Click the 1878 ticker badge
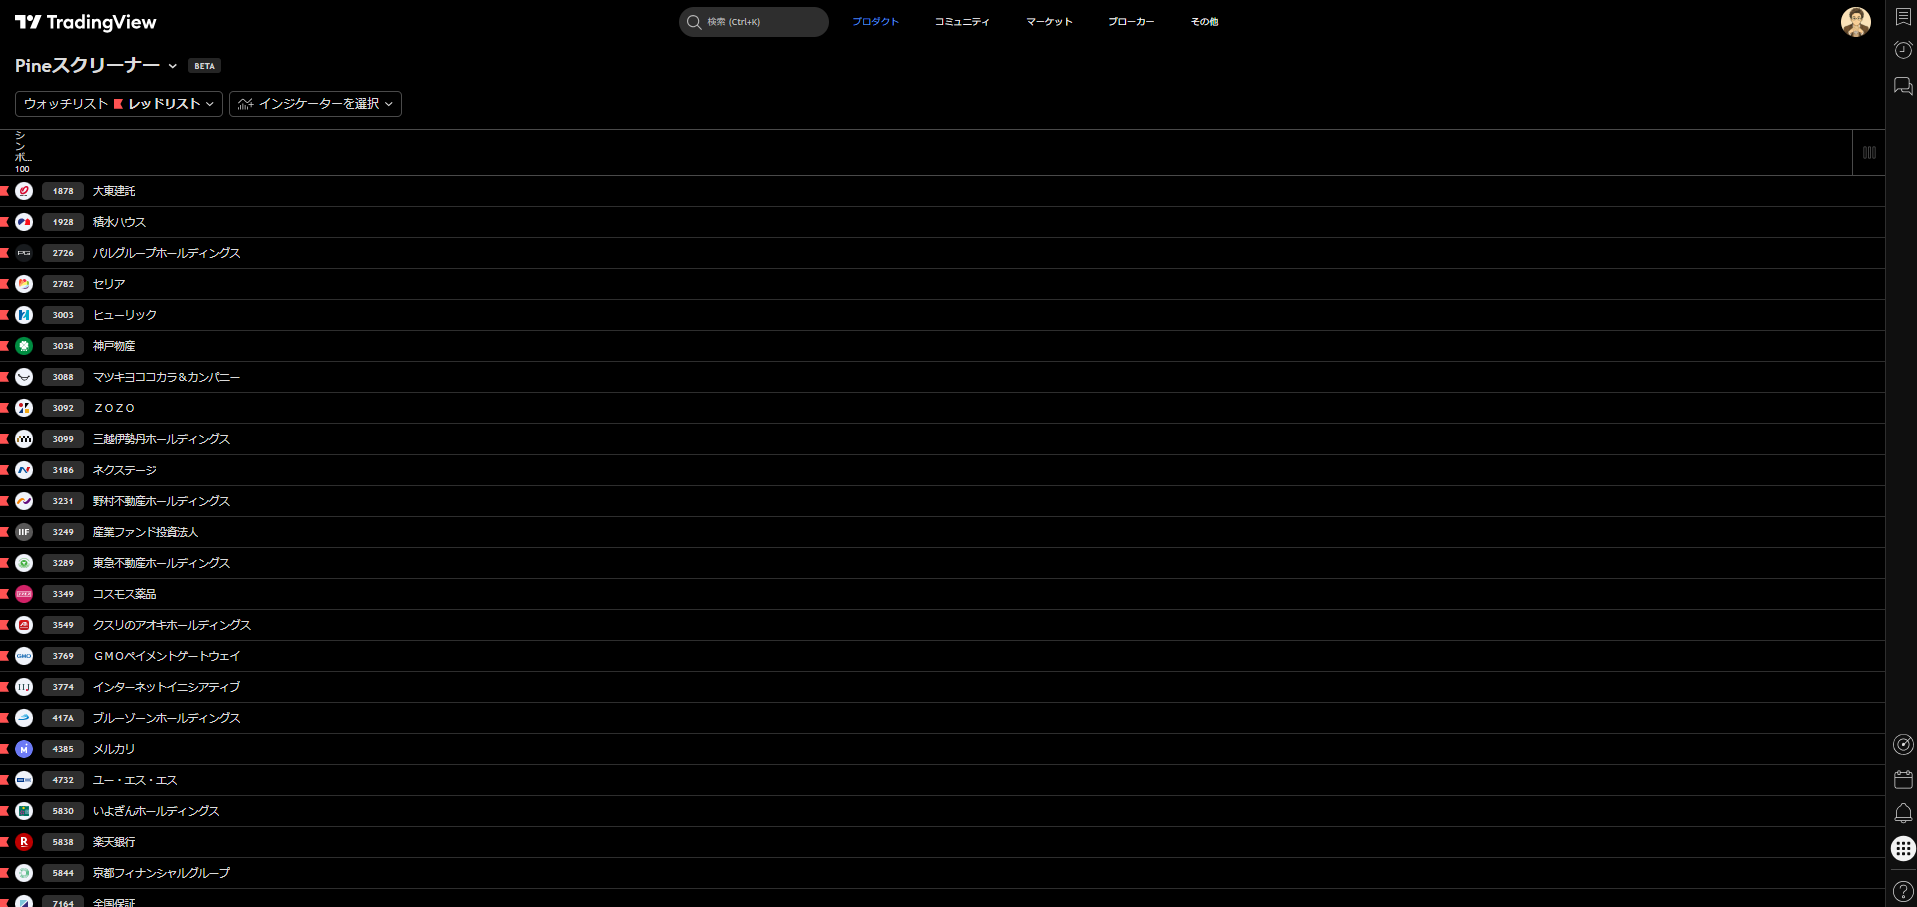Viewport: 1917px width, 907px height. (63, 191)
